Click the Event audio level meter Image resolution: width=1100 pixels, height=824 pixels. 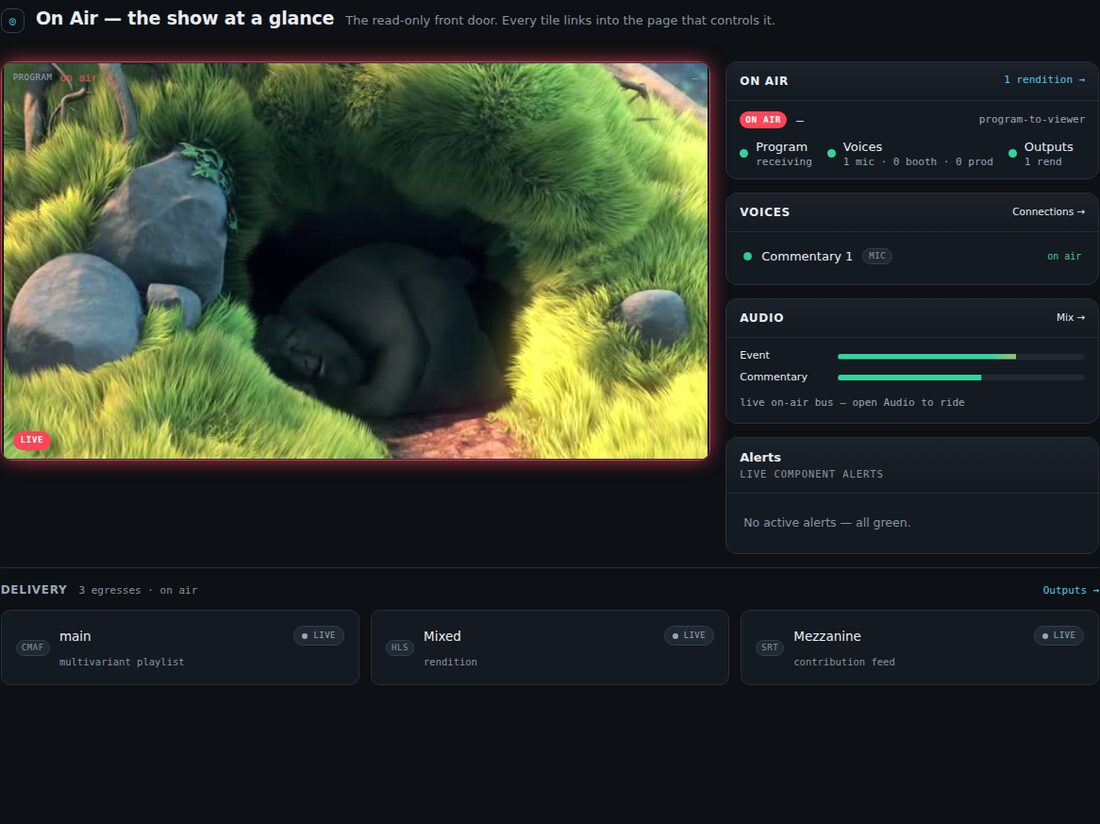click(961, 357)
